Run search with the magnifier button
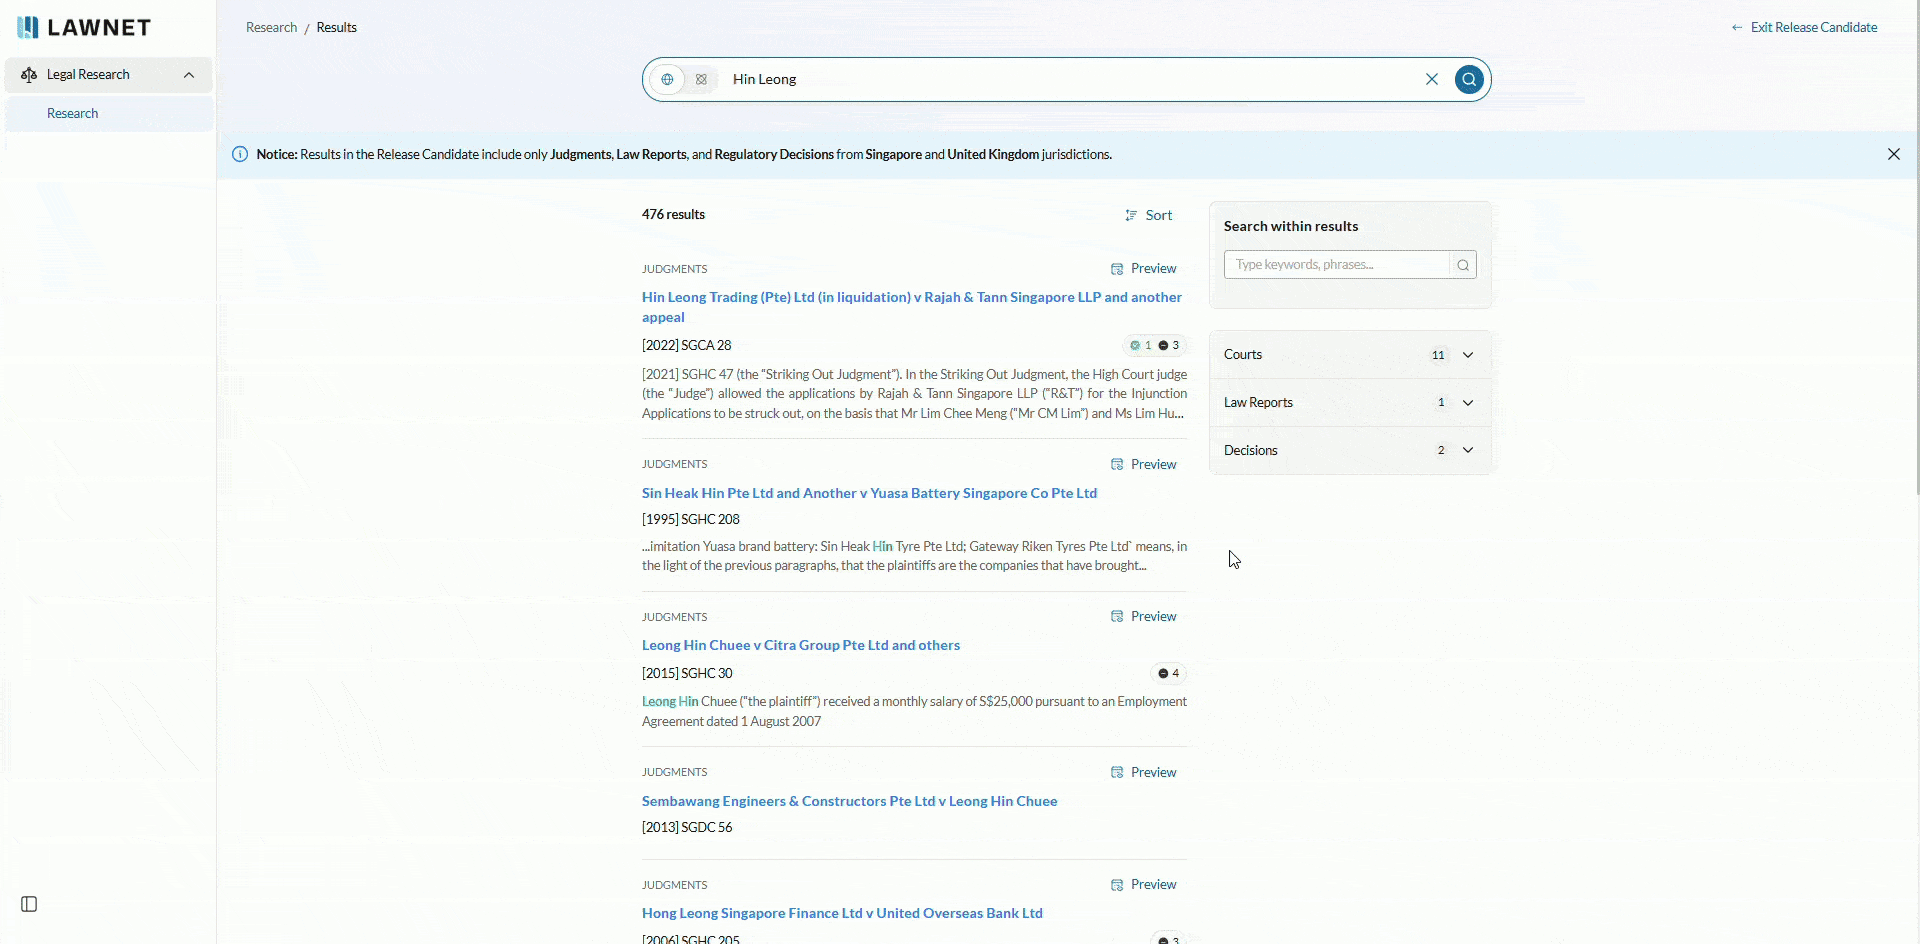This screenshot has width=1920, height=944. tap(1469, 79)
